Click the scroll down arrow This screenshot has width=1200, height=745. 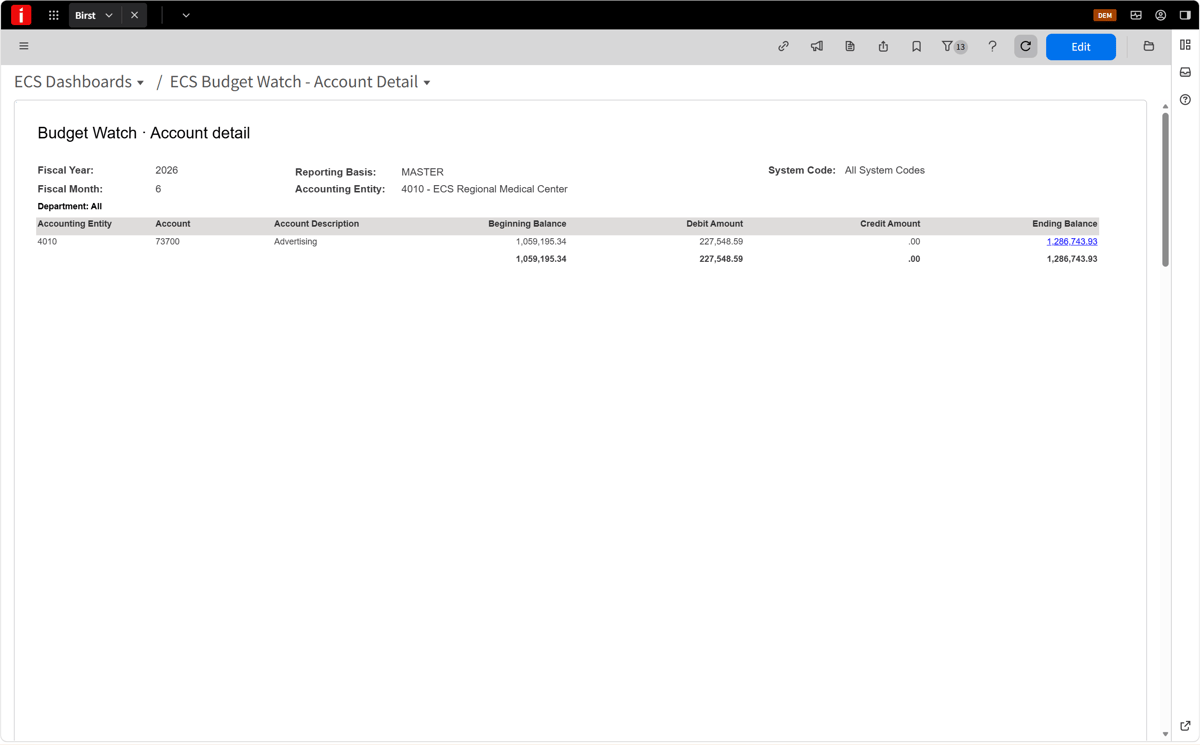coord(1165,734)
